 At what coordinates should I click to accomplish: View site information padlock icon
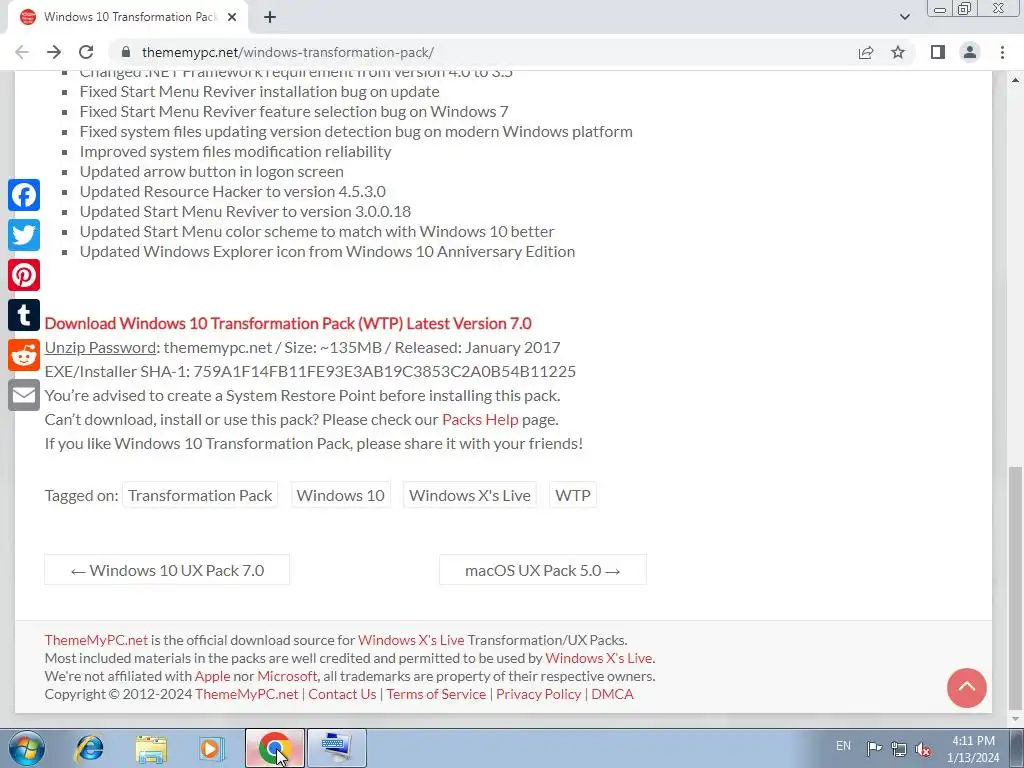point(127,52)
